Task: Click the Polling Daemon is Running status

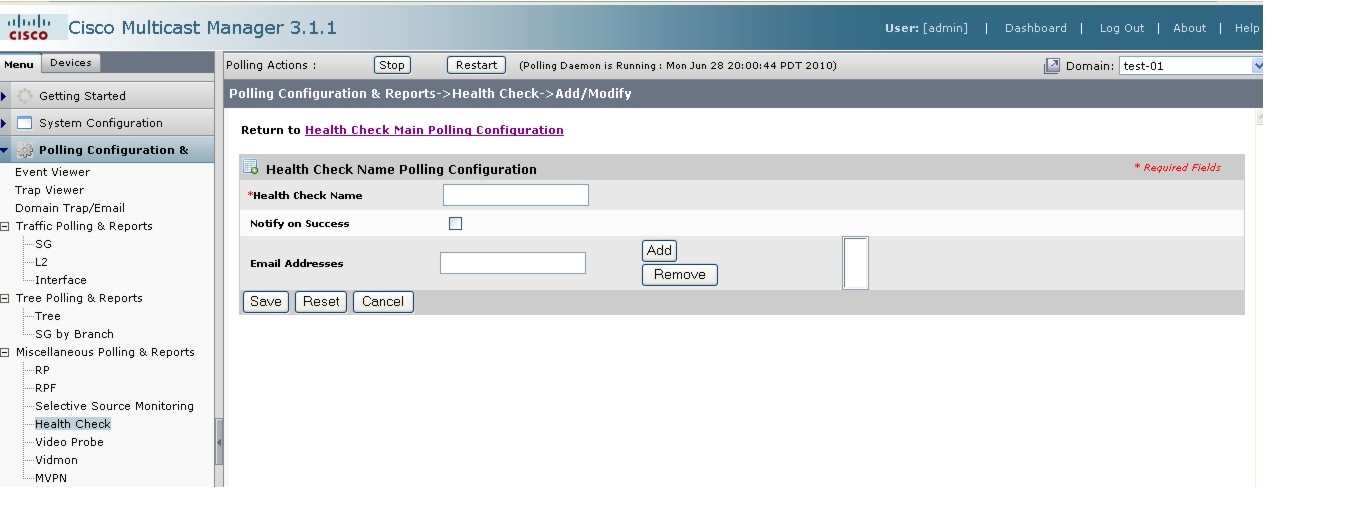Action: point(677,66)
